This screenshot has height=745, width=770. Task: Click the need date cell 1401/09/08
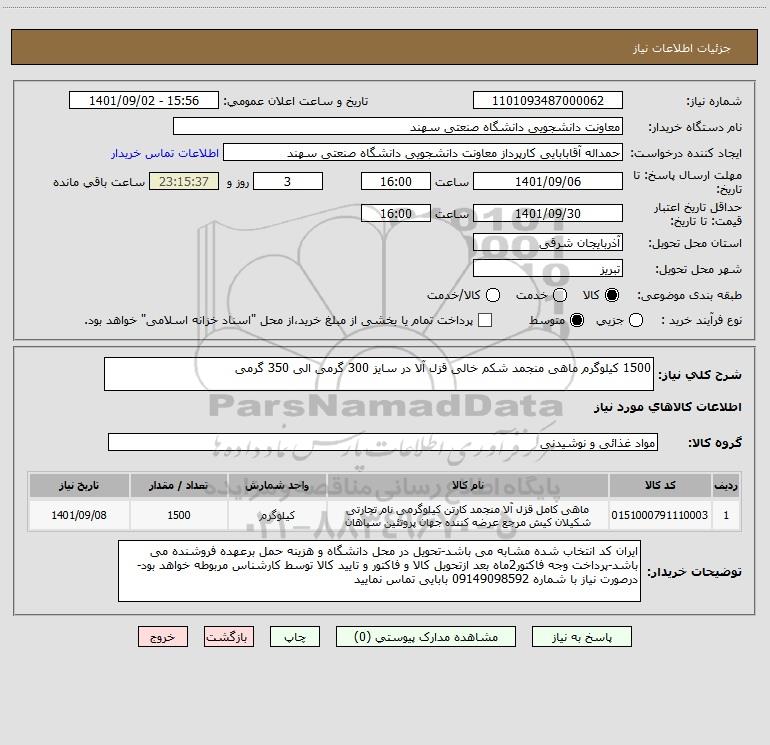point(79,515)
